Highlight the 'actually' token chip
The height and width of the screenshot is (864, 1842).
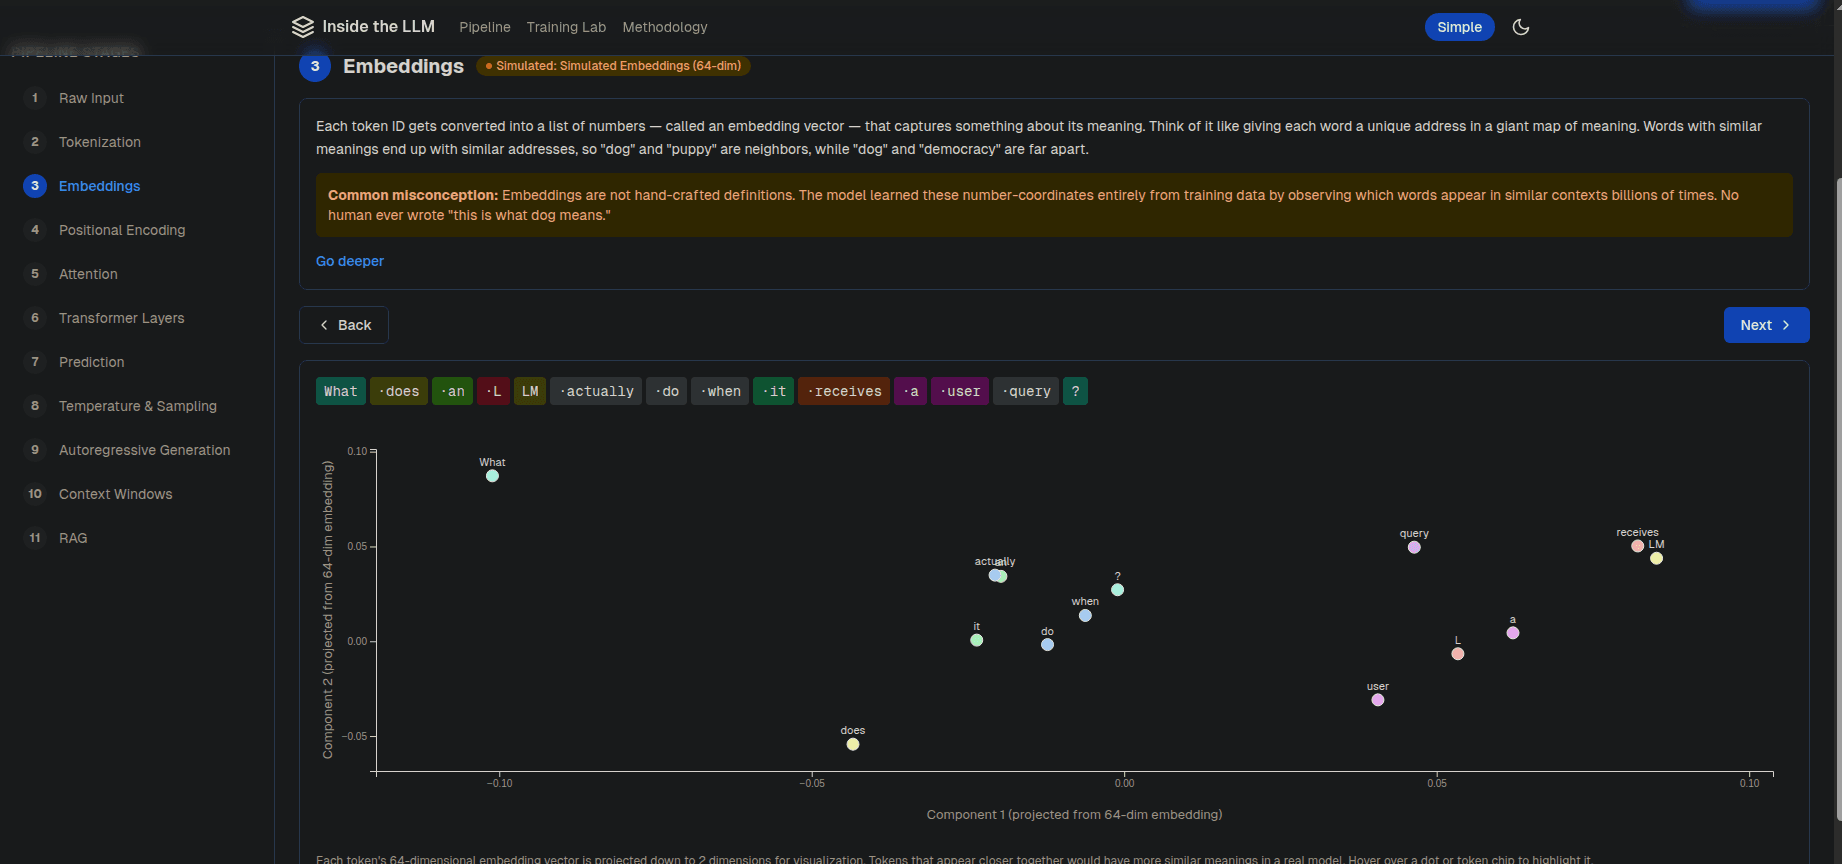(596, 391)
